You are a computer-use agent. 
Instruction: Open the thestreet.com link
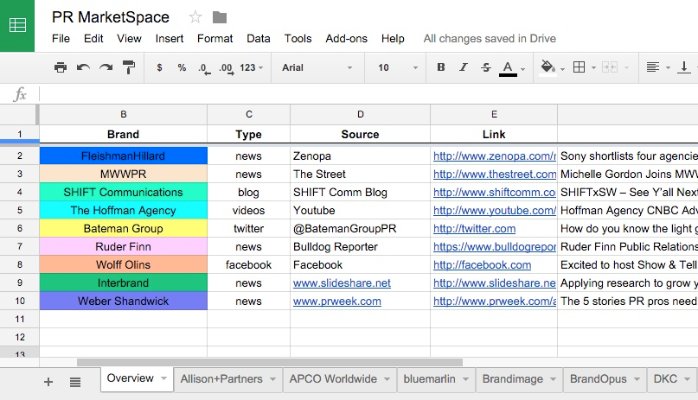click(495, 174)
